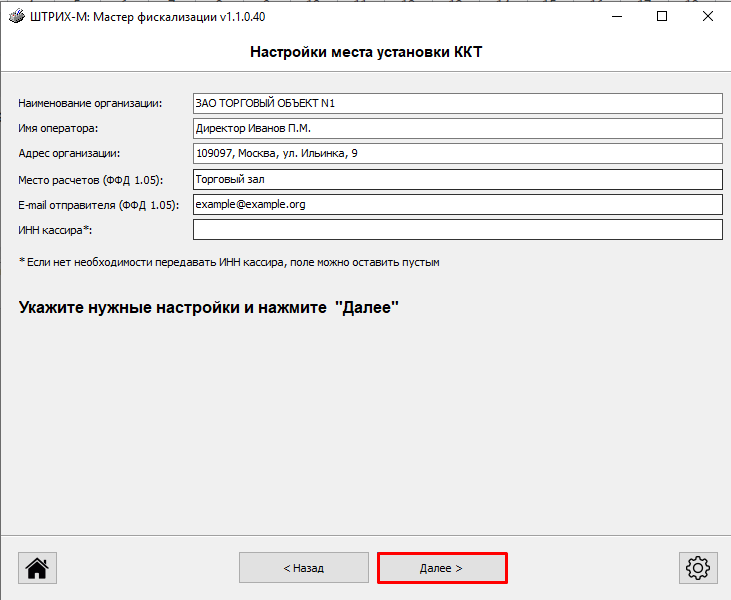Click the footnote about leaving ИНН кассира empty
Viewport: 731px width, 600px height.
[229, 262]
